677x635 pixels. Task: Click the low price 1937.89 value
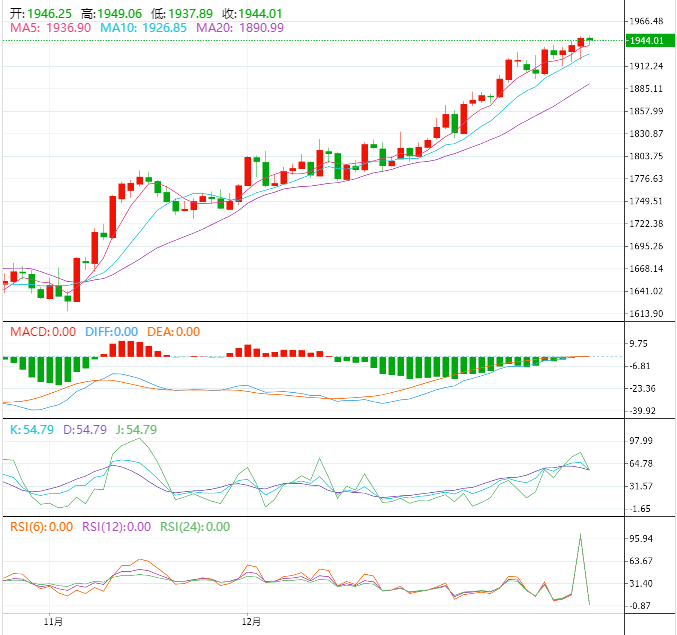click(190, 13)
